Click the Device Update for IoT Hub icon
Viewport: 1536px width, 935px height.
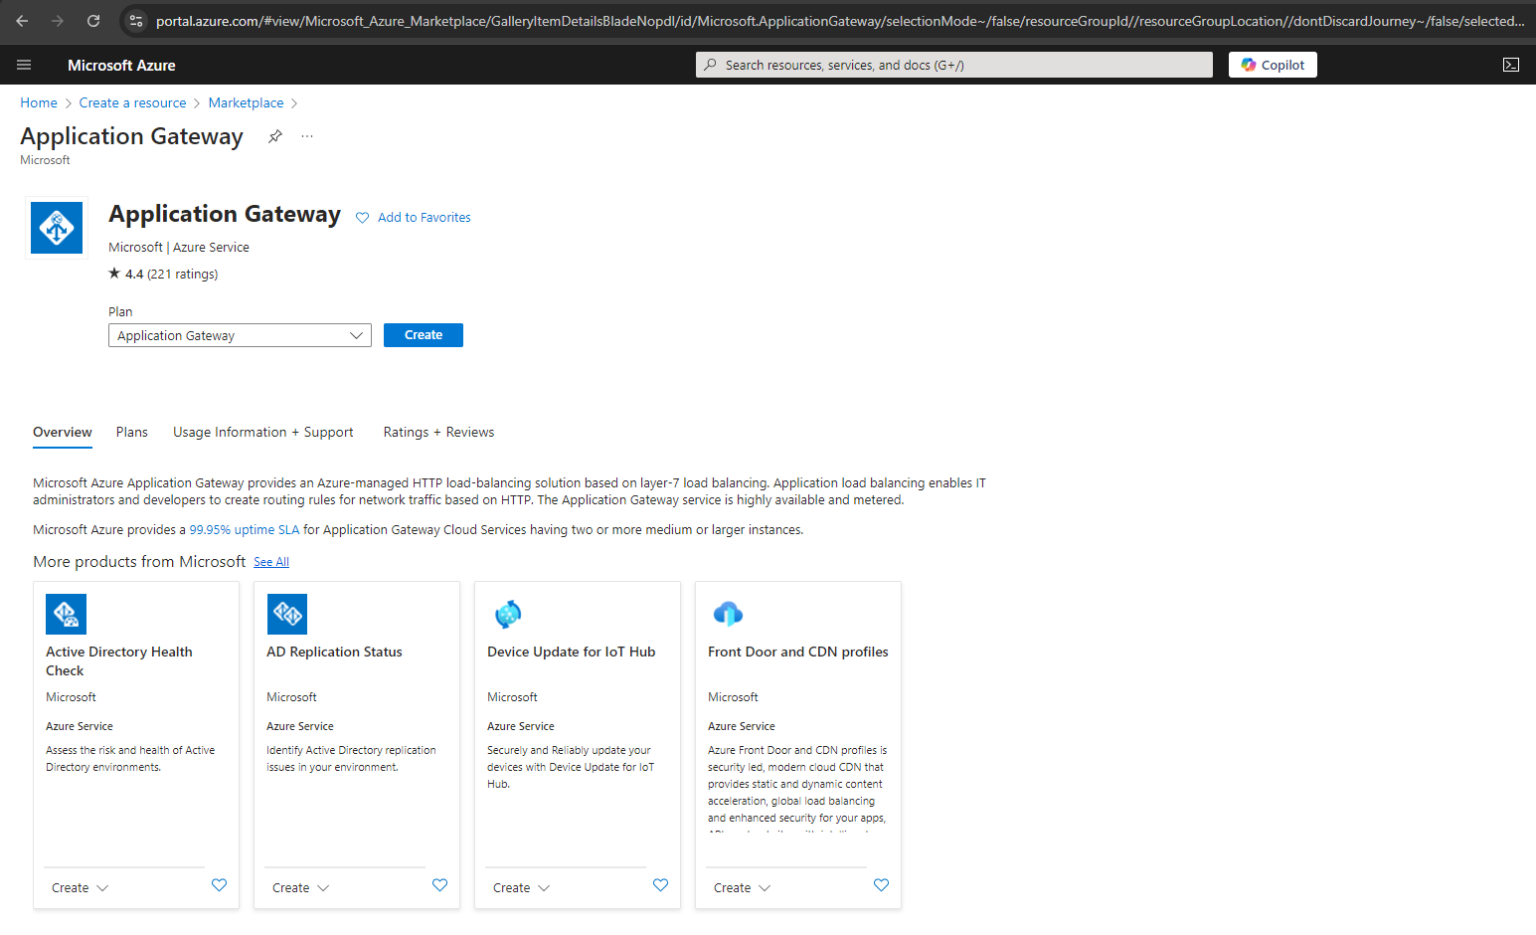click(508, 613)
